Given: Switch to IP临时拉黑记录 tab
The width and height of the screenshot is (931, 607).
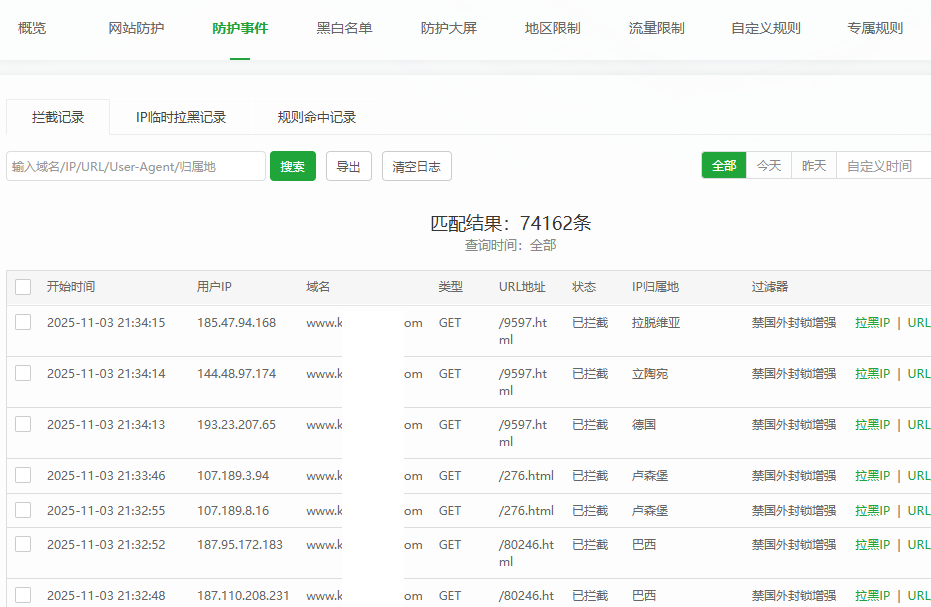Looking at the screenshot, I should (181, 117).
